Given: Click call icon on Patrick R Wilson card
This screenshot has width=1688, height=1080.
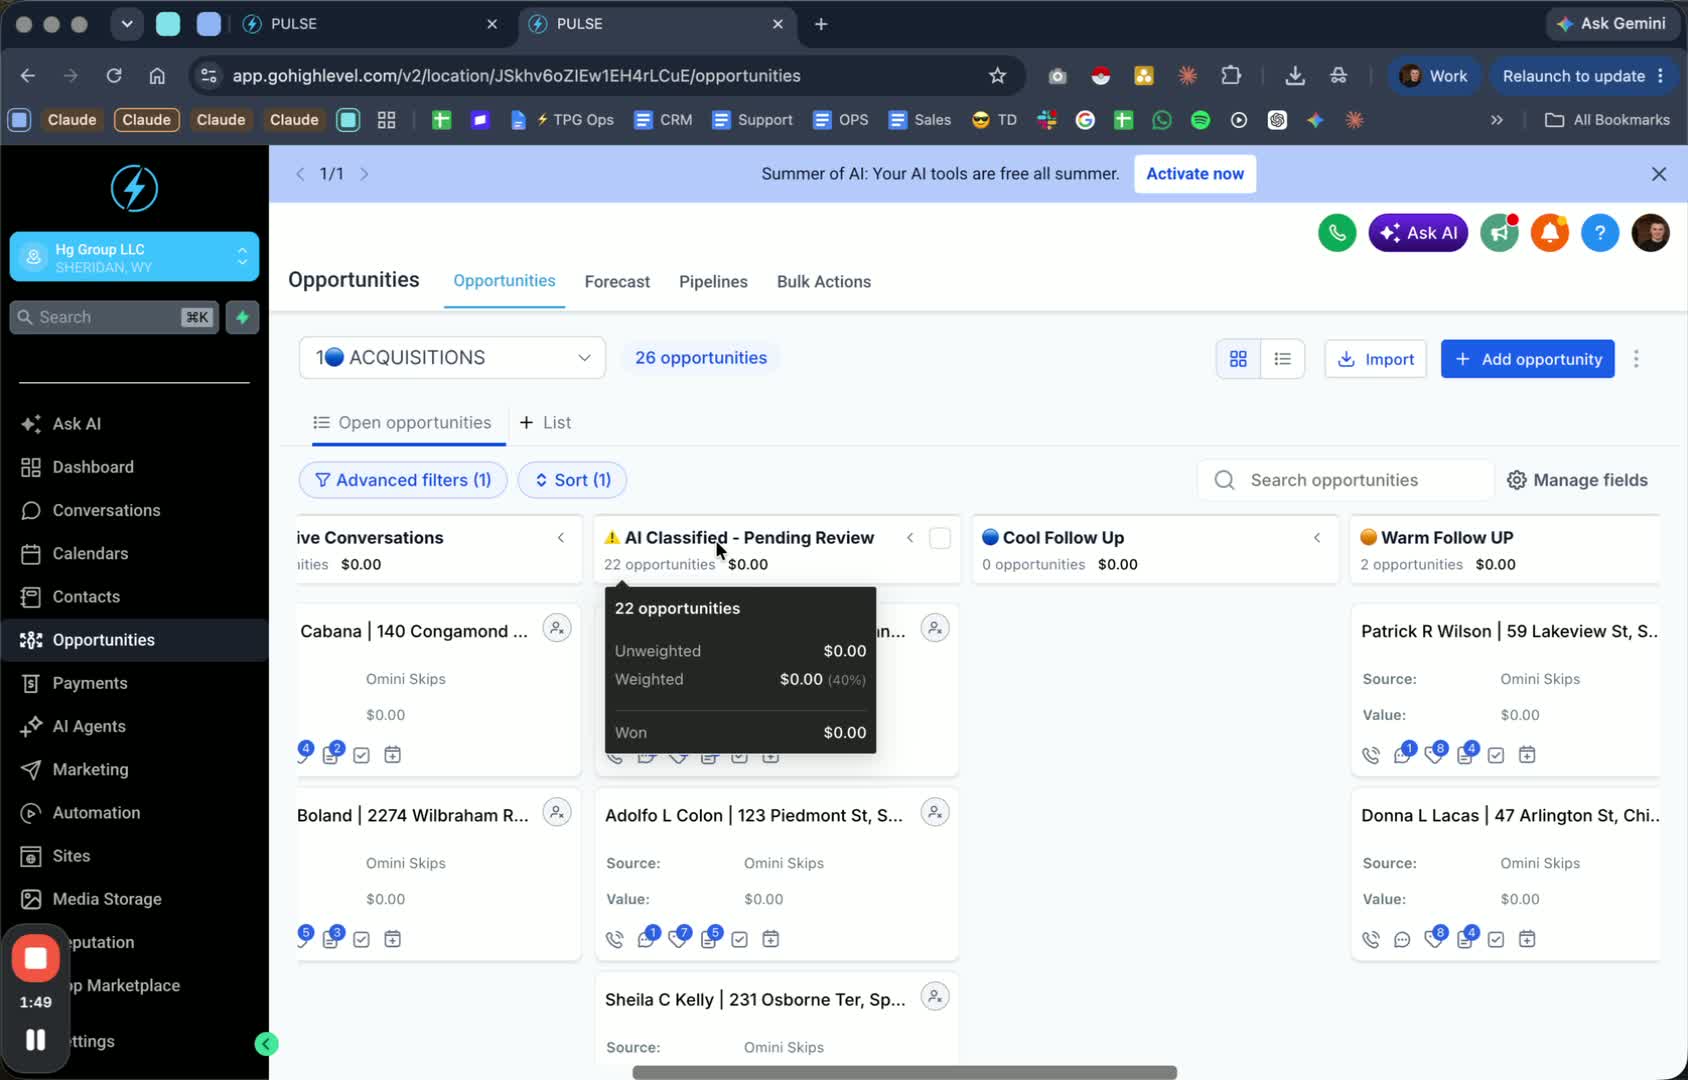Looking at the screenshot, I should coord(1371,755).
